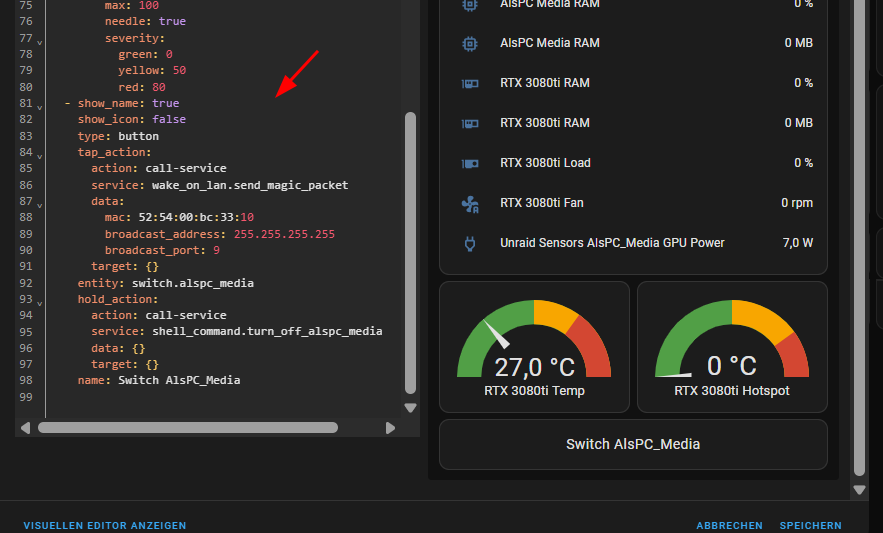This screenshot has width=883, height=533.
Task: Open the visual editor via VISUELLEN EDITOR ANZEIGEN
Action: (x=105, y=525)
